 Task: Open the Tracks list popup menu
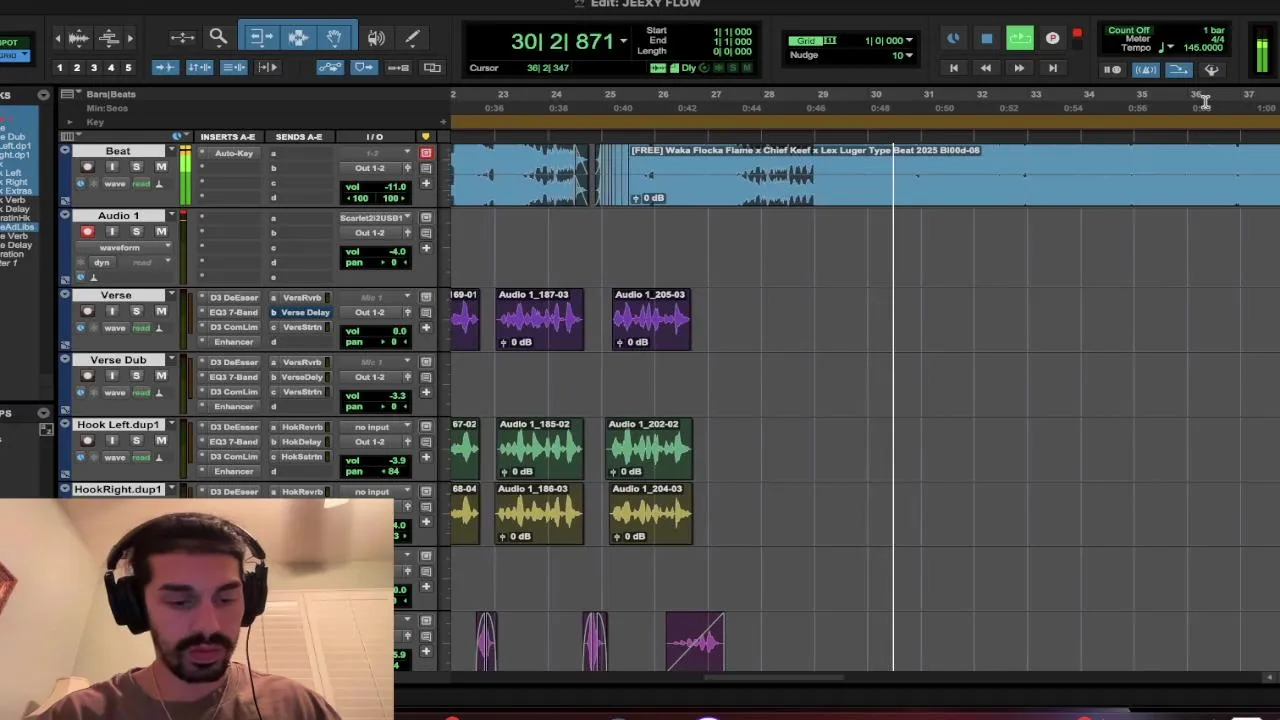pyautogui.click(x=43, y=95)
